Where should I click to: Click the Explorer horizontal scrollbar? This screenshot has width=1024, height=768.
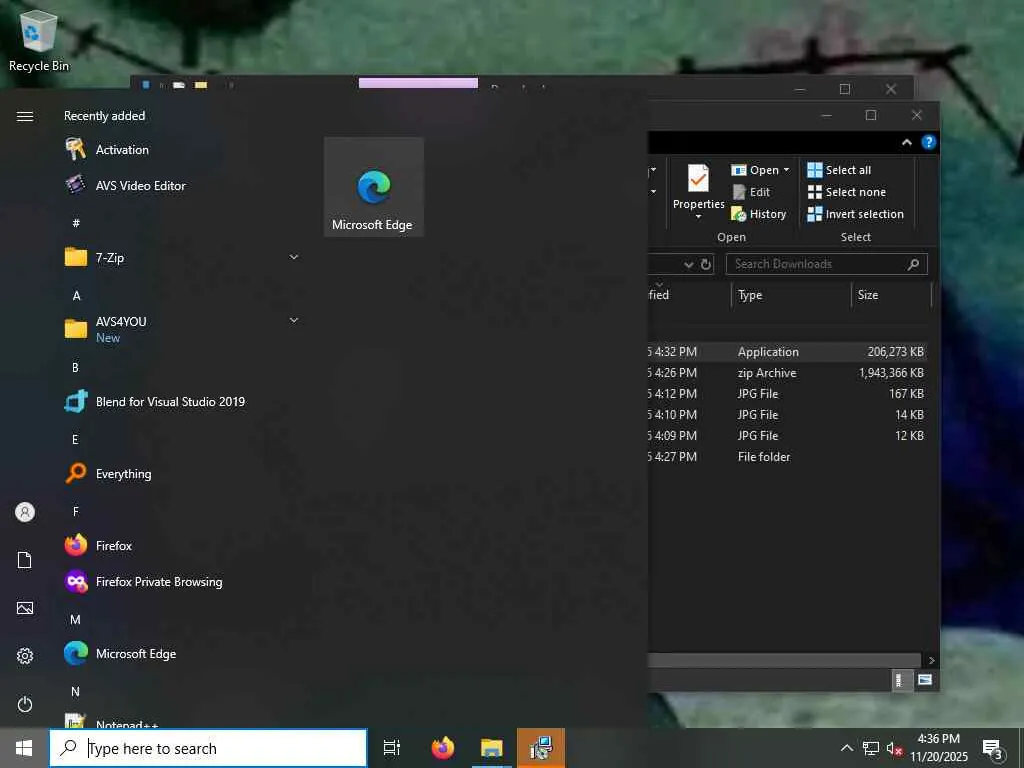tap(784, 660)
